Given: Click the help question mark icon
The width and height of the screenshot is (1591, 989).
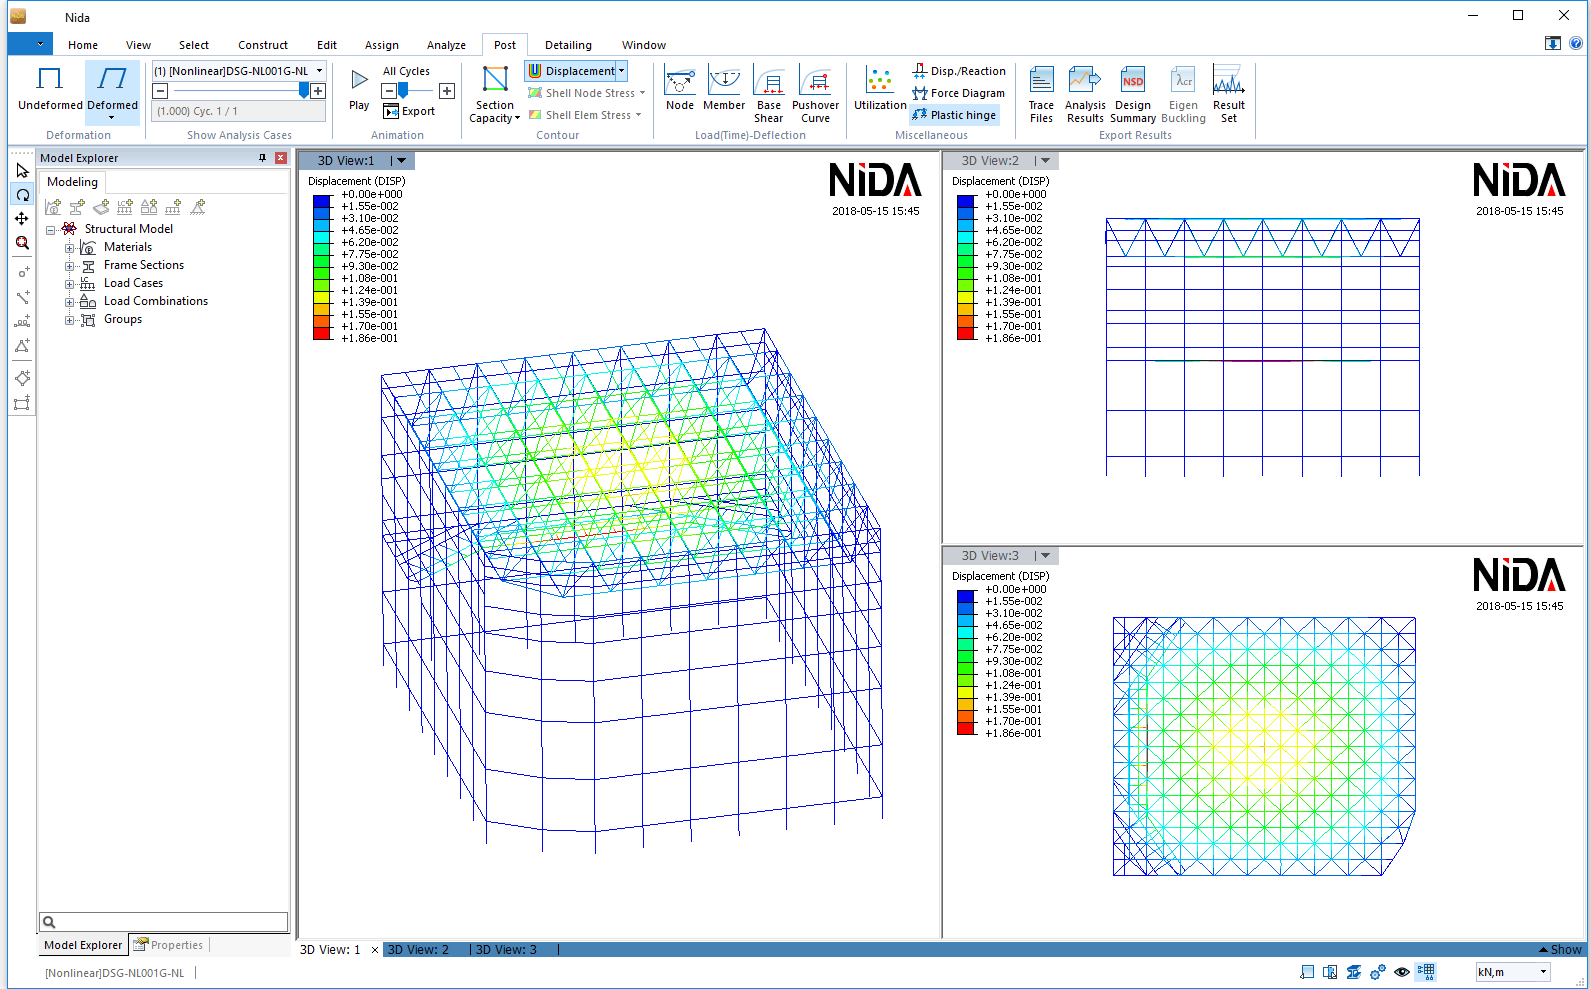Looking at the screenshot, I should (1576, 43).
